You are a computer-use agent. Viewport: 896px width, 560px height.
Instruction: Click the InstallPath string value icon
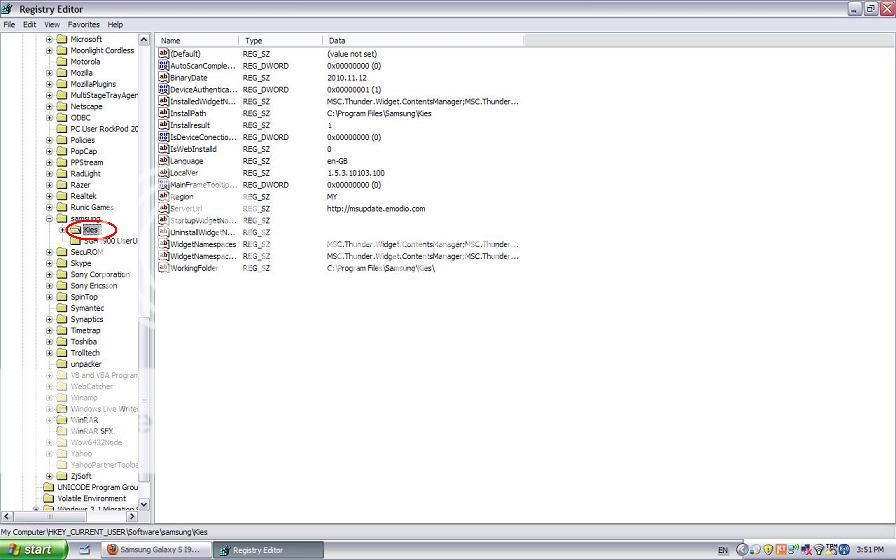164,113
